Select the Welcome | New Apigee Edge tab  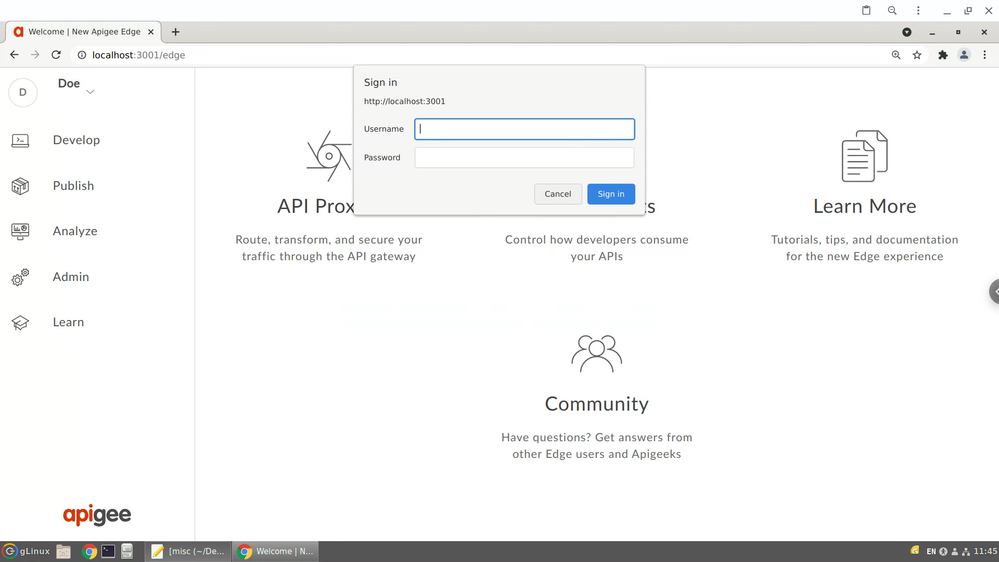[83, 31]
